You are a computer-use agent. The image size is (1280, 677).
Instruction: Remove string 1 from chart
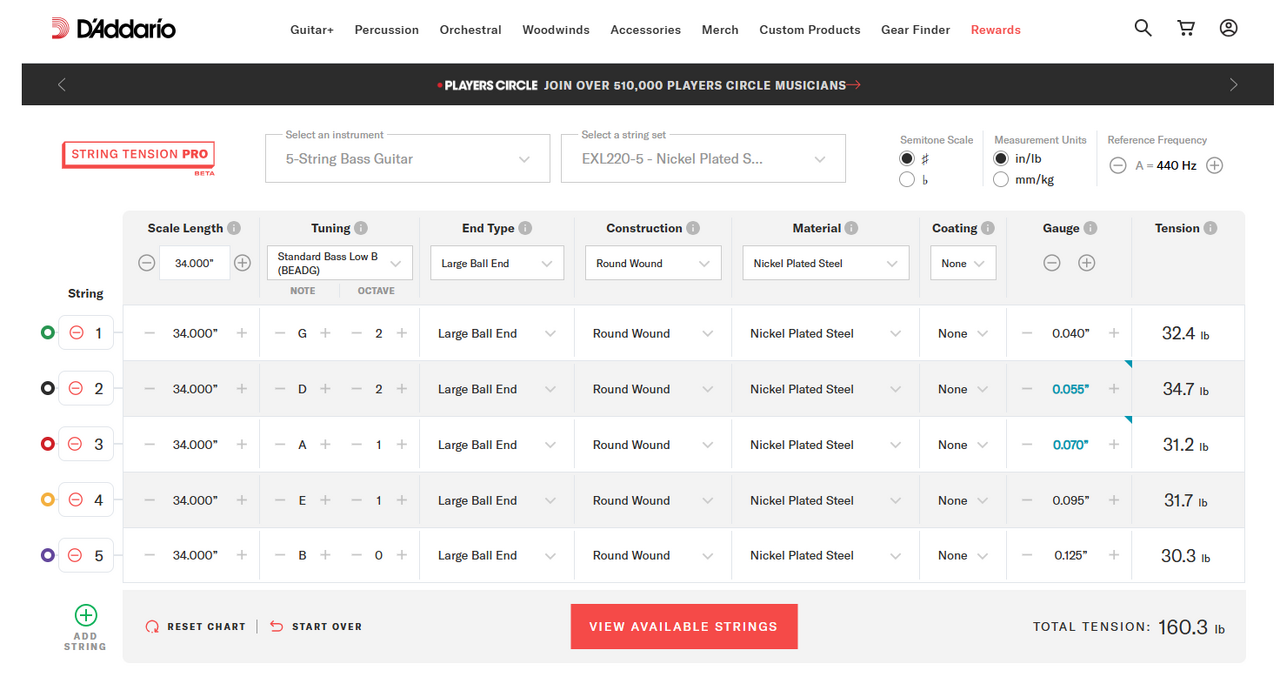coord(76,333)
